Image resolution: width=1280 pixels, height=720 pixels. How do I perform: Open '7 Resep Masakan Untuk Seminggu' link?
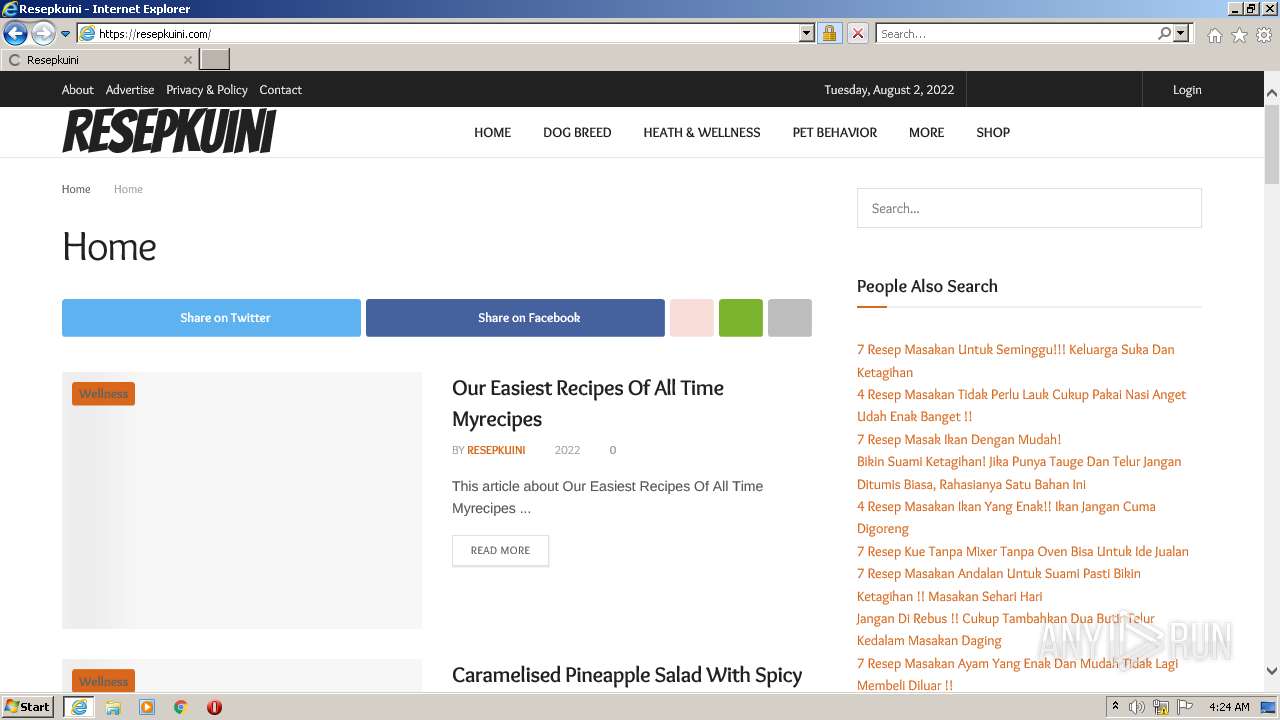(x=1015, y=361)
